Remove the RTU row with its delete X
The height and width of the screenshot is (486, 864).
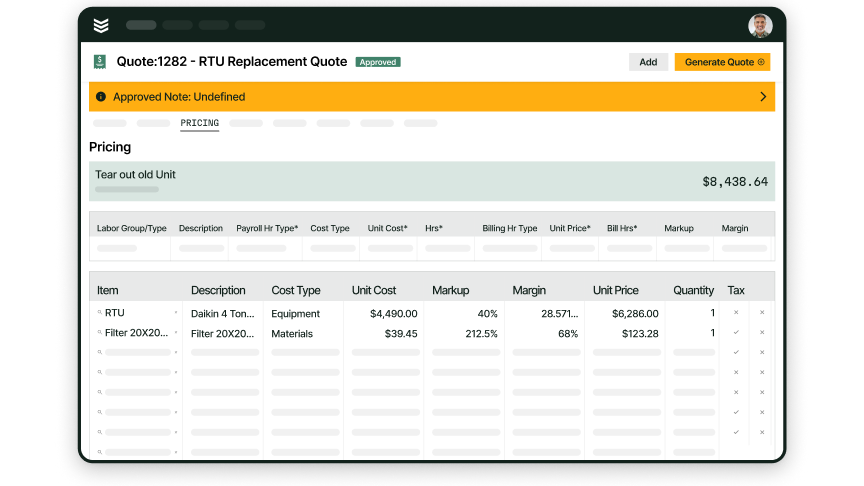pos(762,313)
